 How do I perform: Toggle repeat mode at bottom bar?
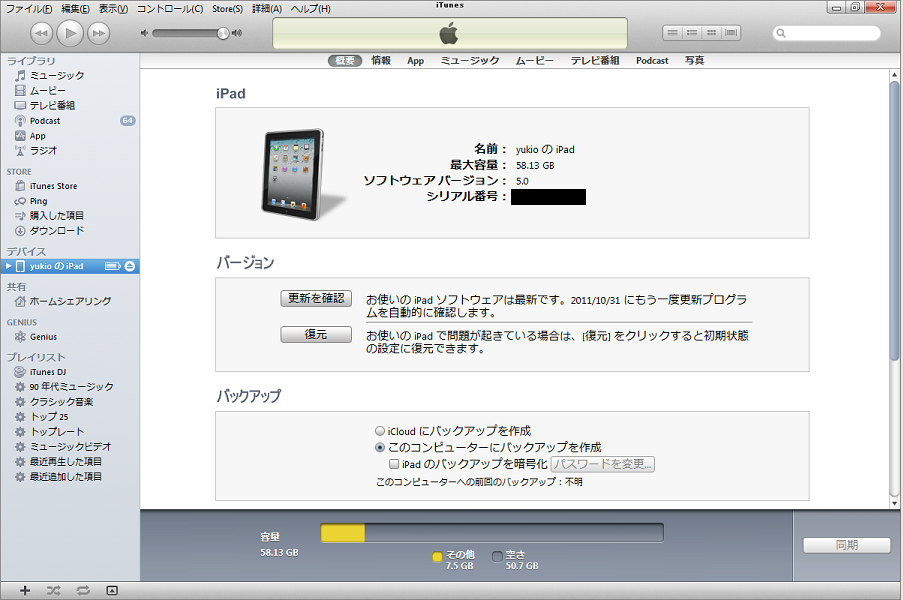(82, 590)
